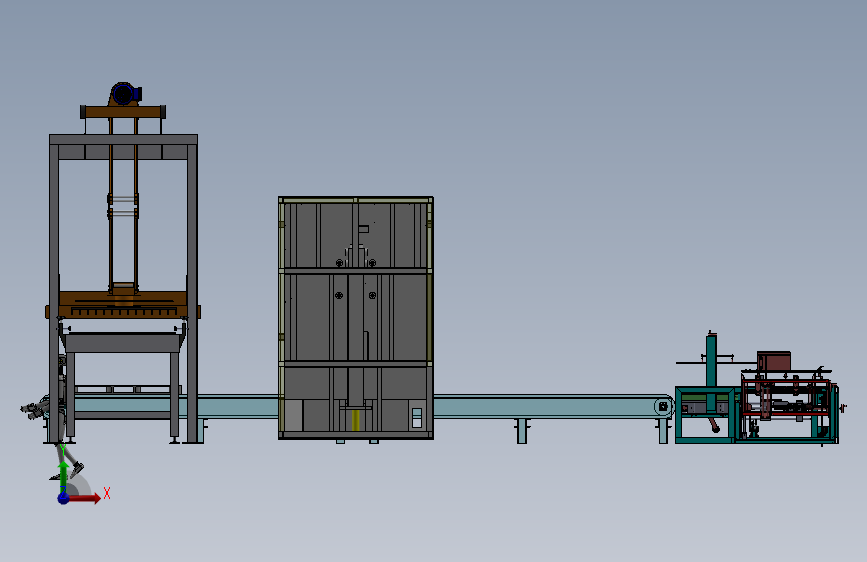This screenshot has height=562, width=867.
Task: Select the large grey central cabinet enclosure
Action: [356, 318]
